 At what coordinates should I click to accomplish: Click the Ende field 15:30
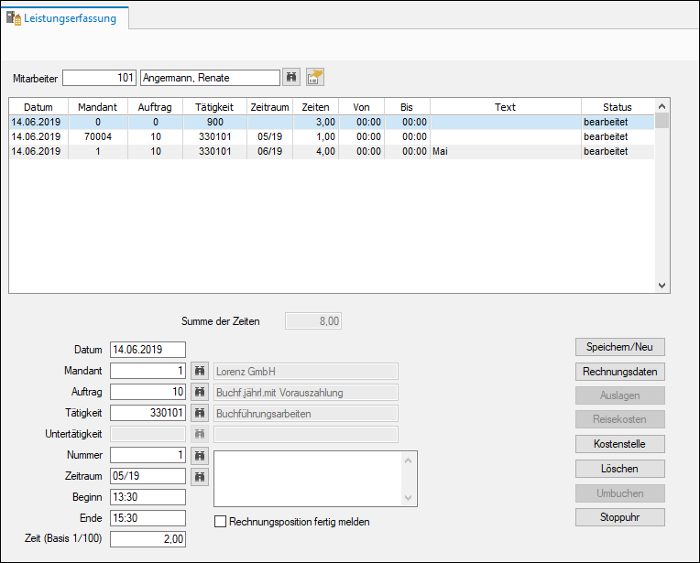(148, 518)
